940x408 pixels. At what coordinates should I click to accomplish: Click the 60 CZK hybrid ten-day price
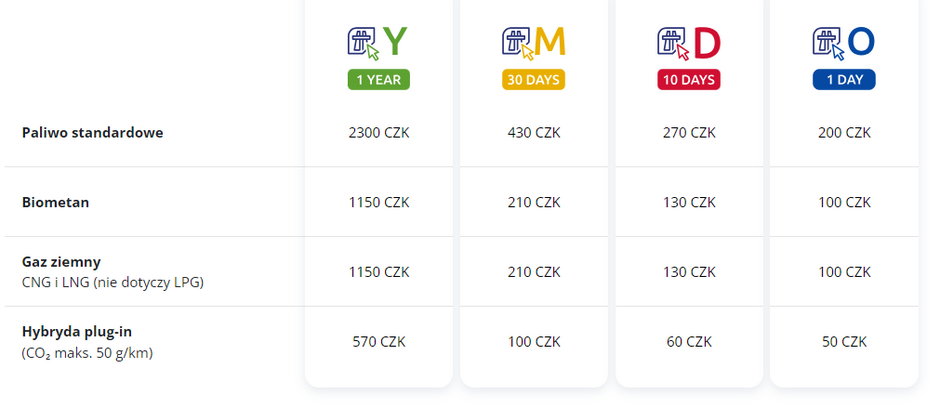pos(689,342)
